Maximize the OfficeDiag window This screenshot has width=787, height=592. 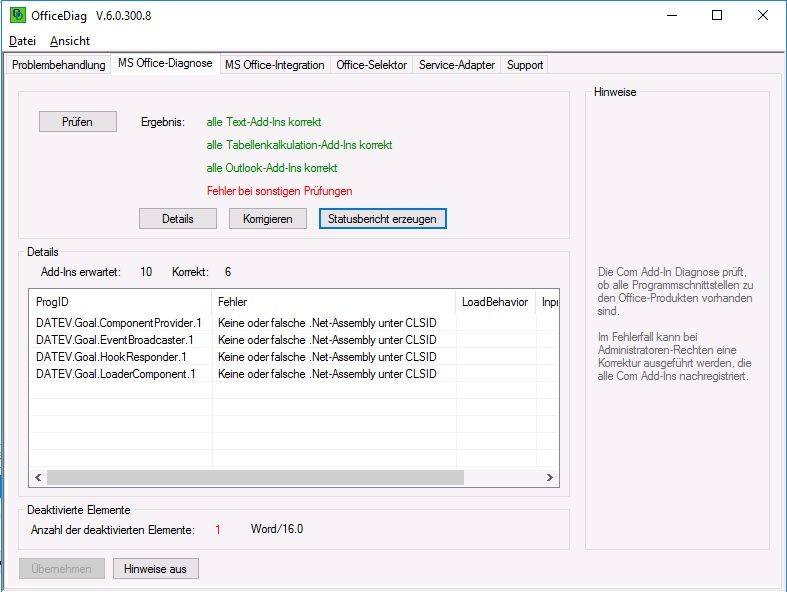(717, 15)
